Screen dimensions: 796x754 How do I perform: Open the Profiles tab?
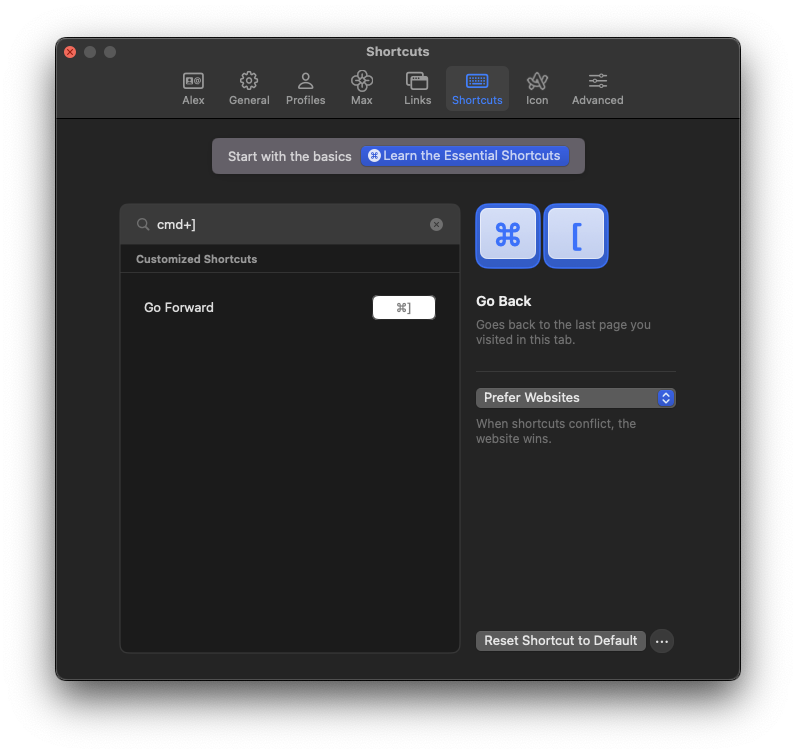coord(305,88)
